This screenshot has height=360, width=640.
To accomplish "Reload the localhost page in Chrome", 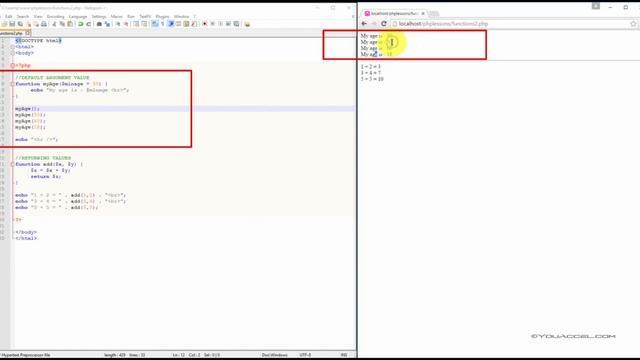I will 384,24.
